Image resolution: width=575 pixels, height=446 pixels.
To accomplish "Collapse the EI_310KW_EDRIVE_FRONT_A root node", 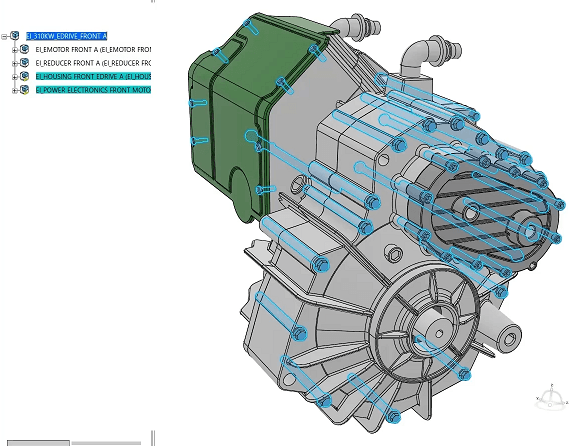I will pyautogui.click(x=4, y=36).
